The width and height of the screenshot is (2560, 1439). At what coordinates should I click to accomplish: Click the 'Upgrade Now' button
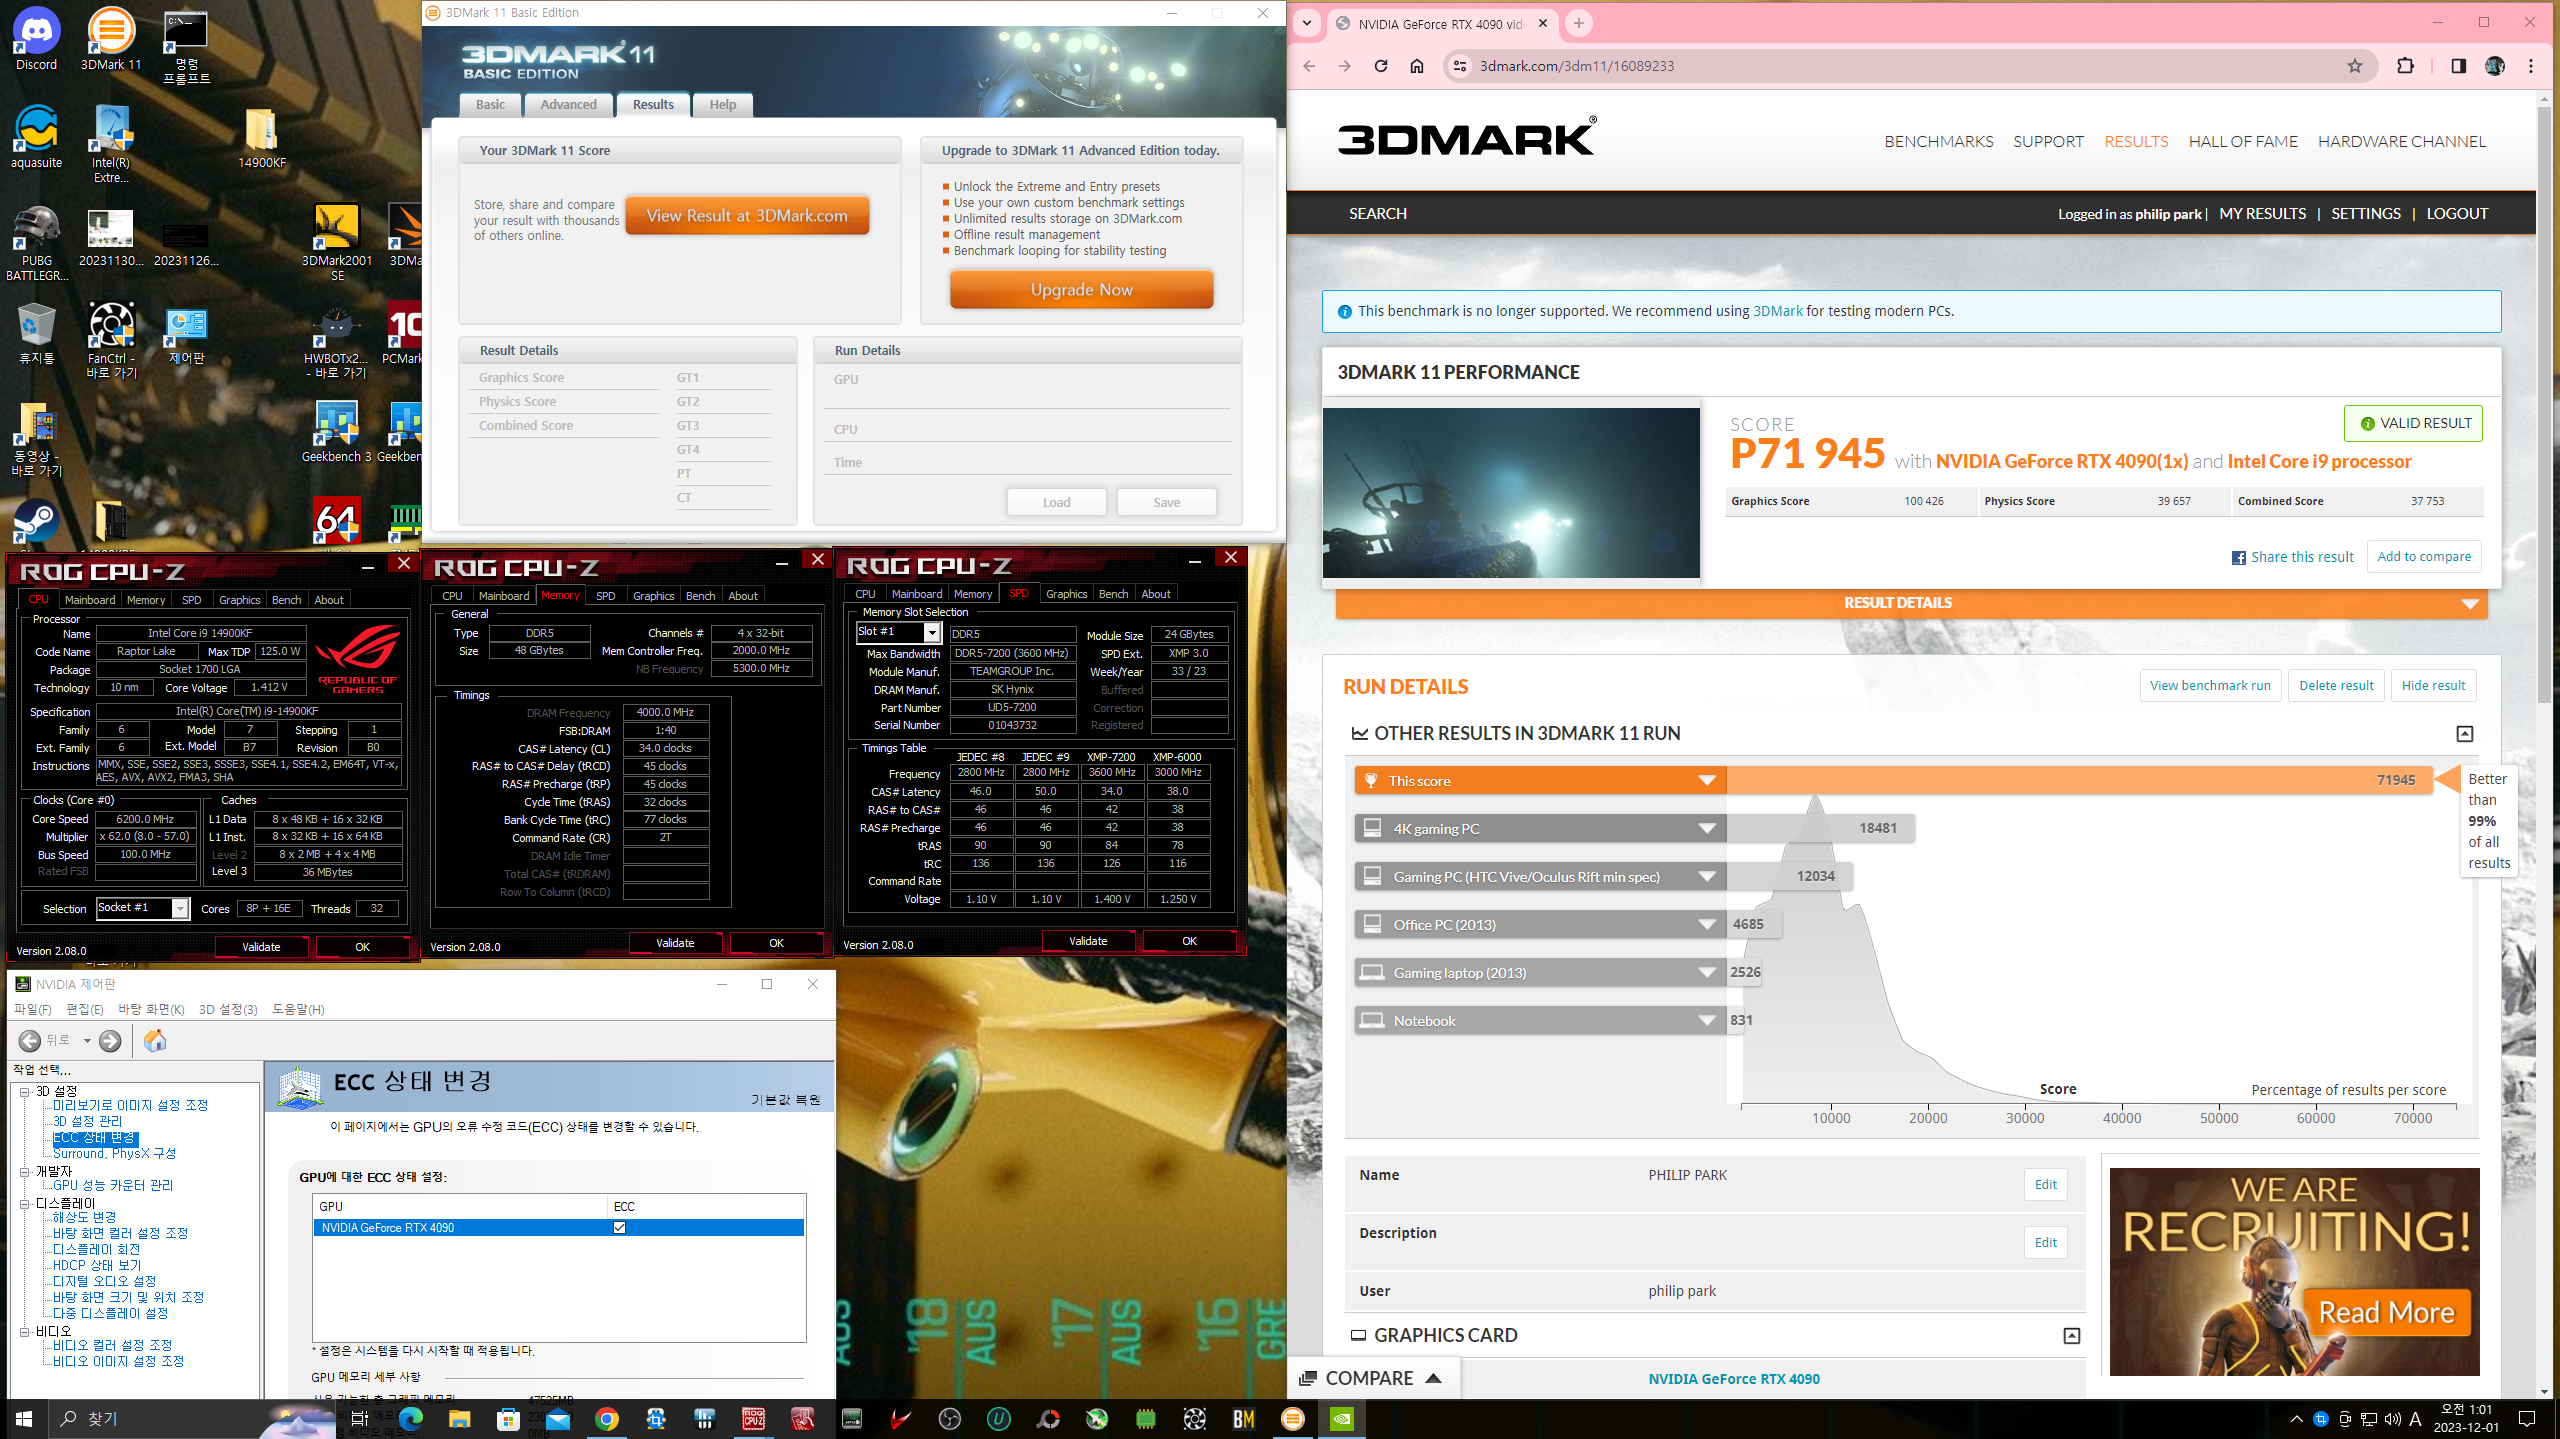pyautogui.click(x=1081, y=289)
